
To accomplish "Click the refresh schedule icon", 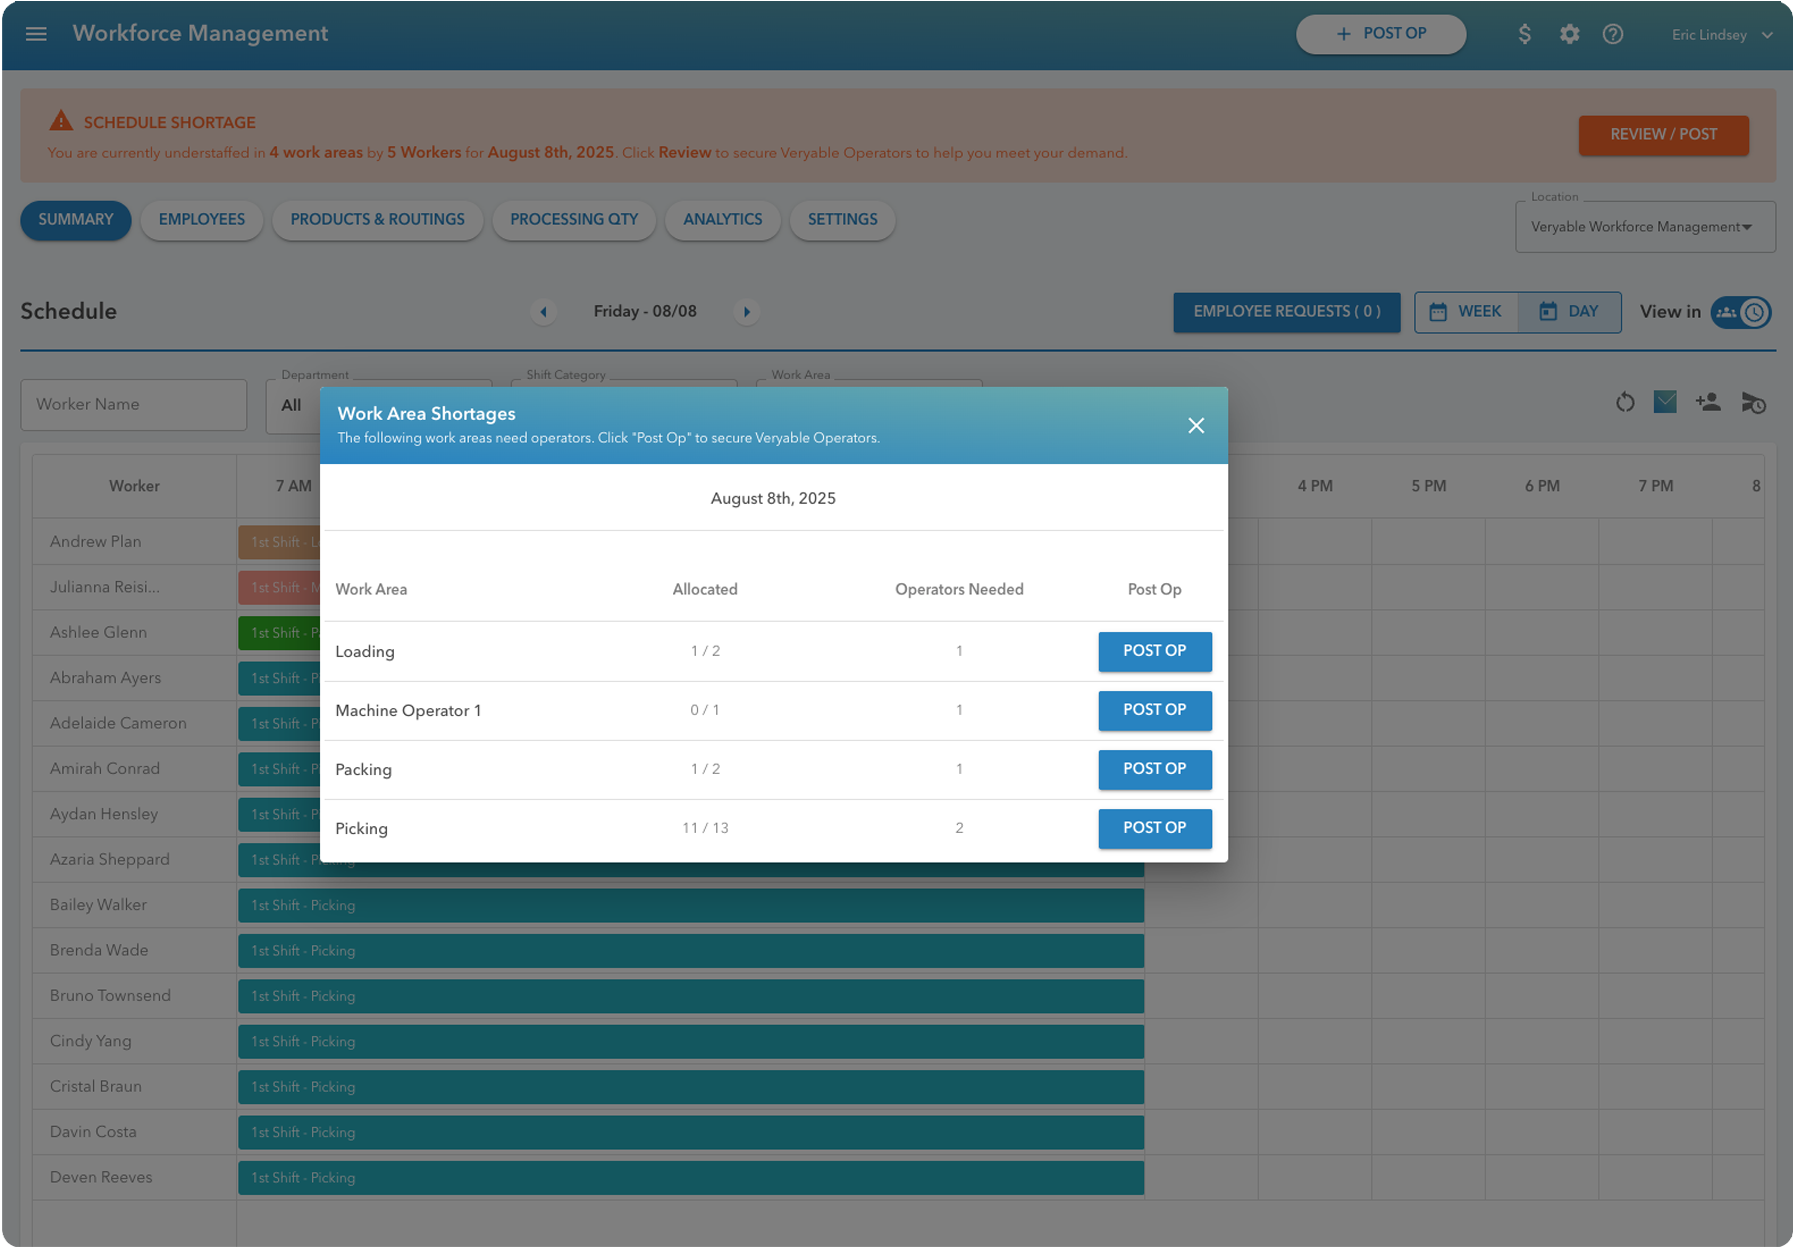I will click(1625, 403).
